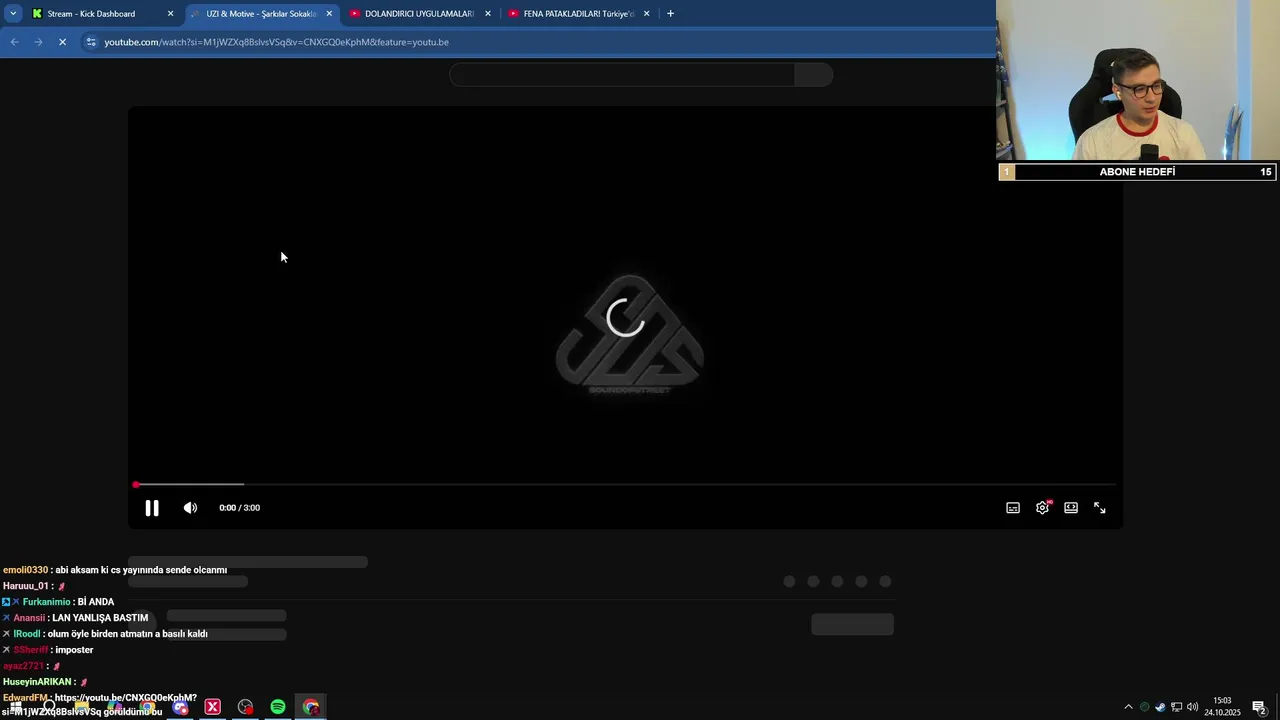Image resolution: width=1280 pixels, height=720 pixels.
Task: Click the loading YouTube search box placeholder
Action: [x=622, y=75]
